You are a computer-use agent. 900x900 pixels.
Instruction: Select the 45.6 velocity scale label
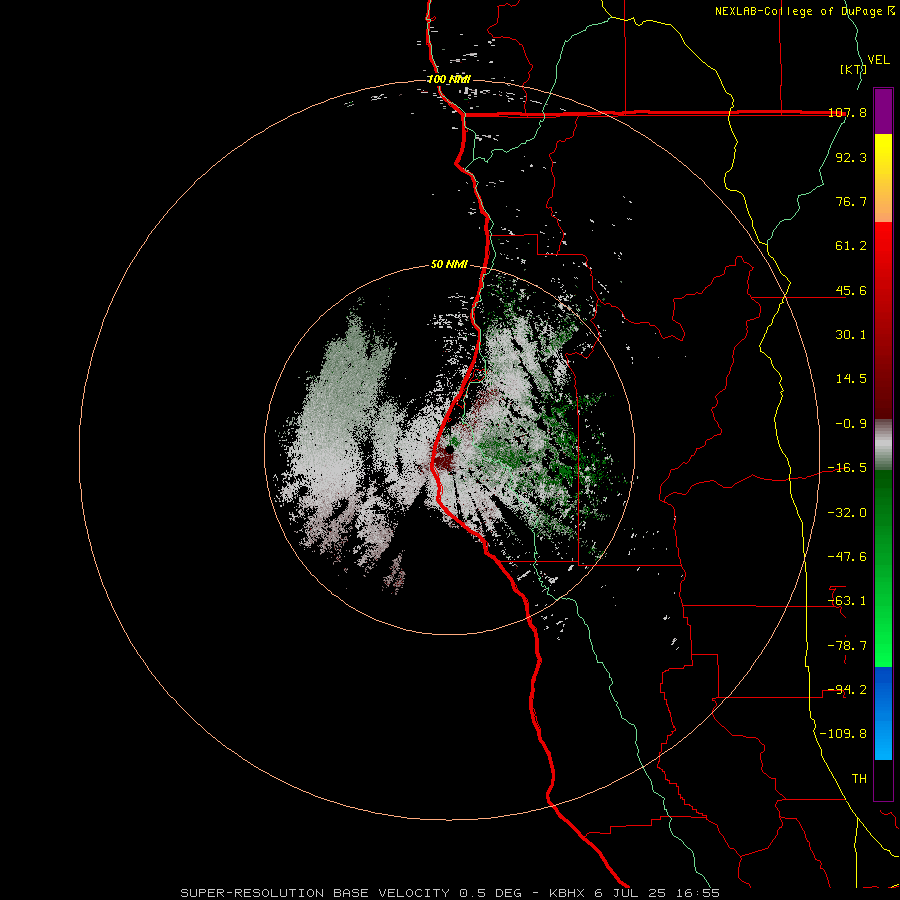[851, 290]
